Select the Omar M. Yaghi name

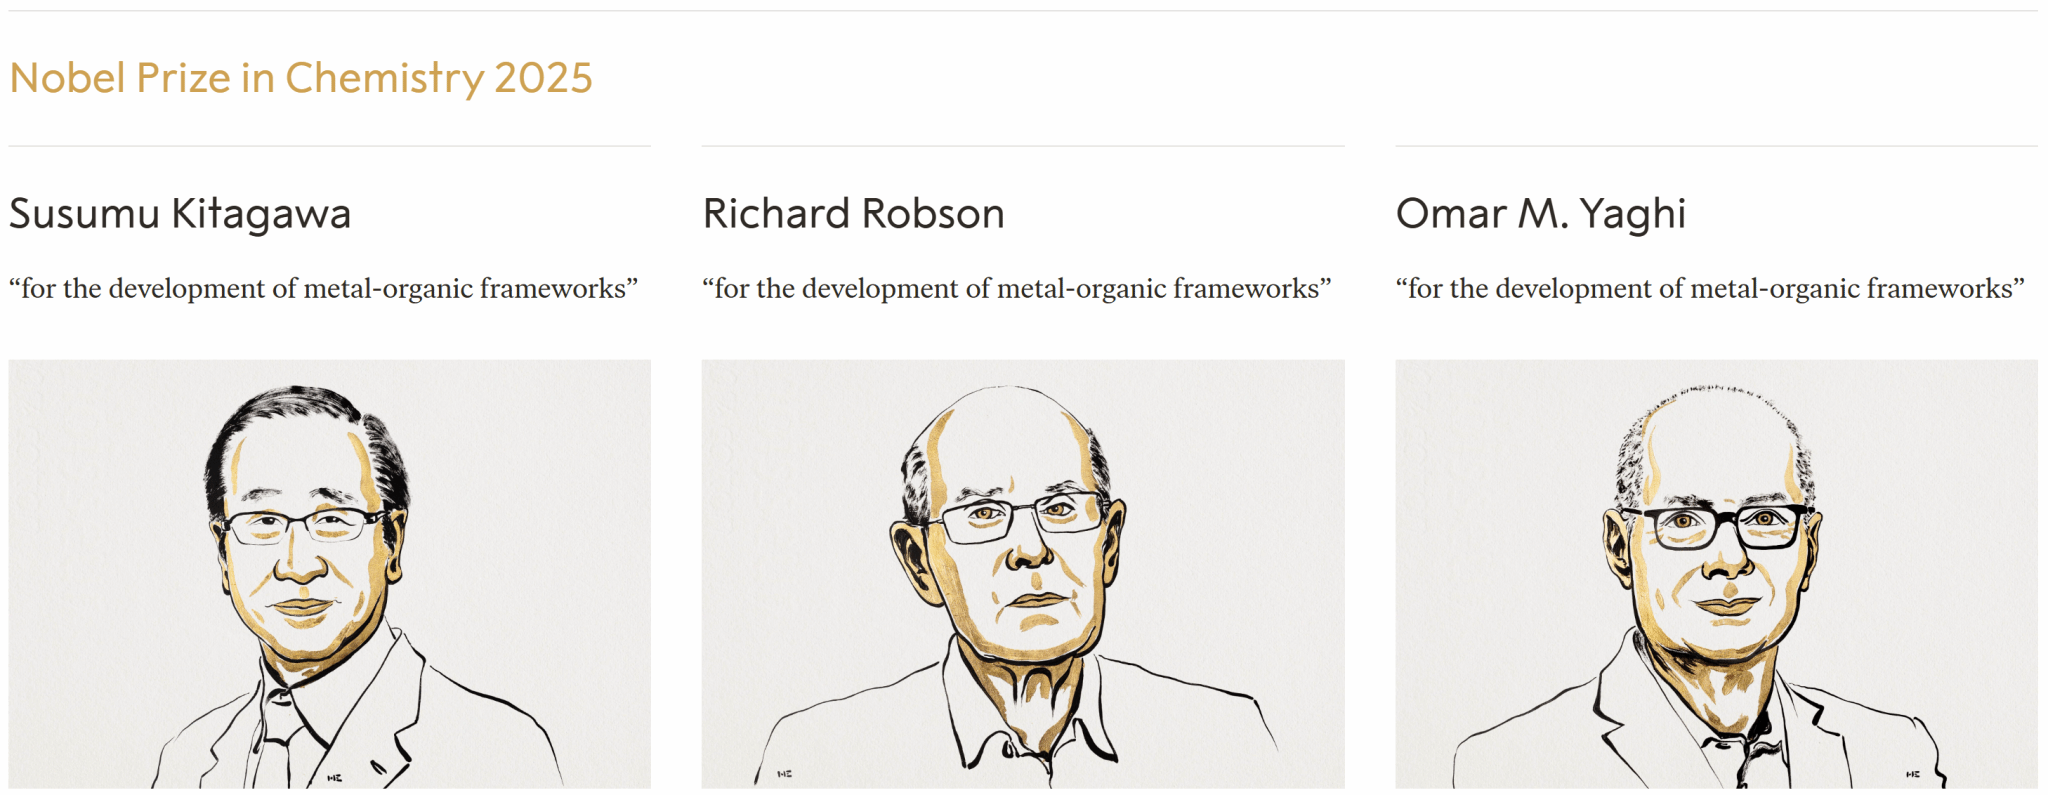coord(1540,214)
